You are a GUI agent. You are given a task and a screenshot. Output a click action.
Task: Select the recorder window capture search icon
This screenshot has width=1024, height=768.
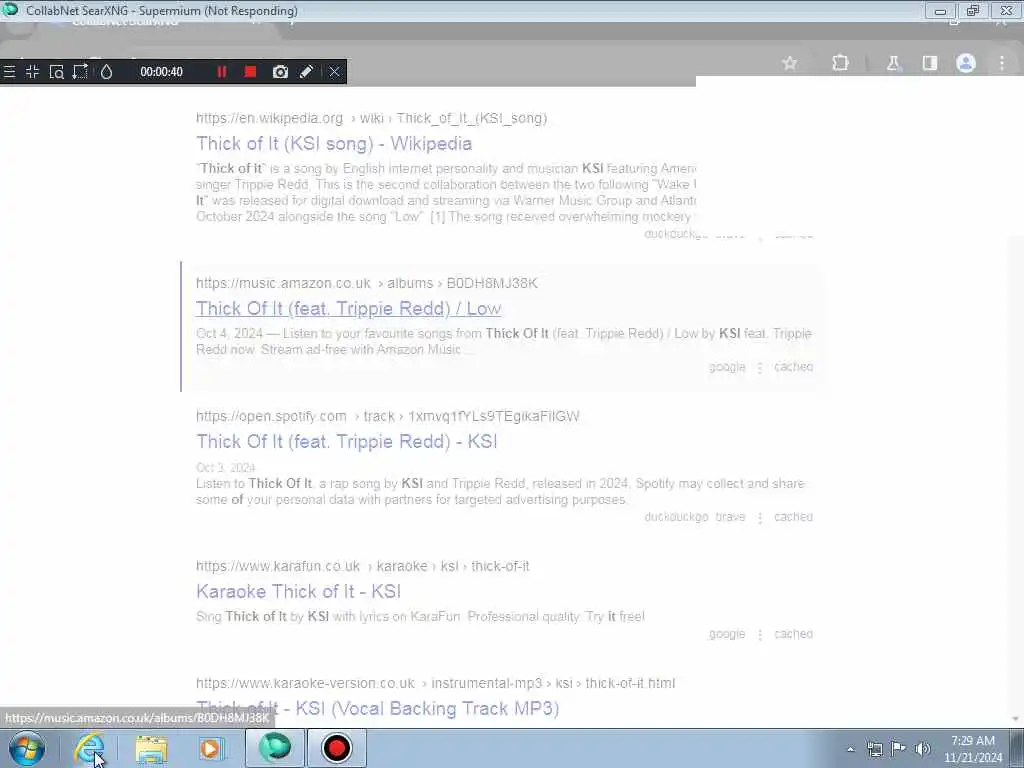pos(57,72)
